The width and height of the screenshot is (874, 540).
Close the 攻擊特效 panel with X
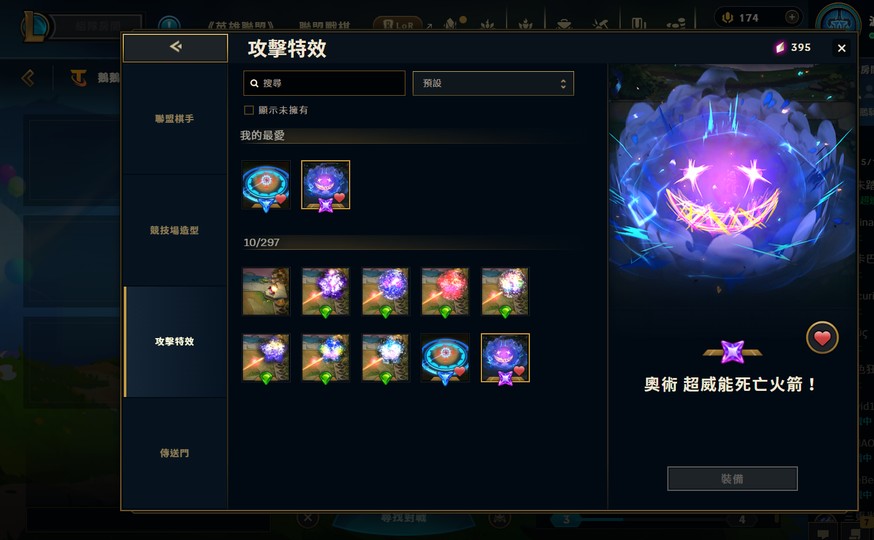point(842,48)
